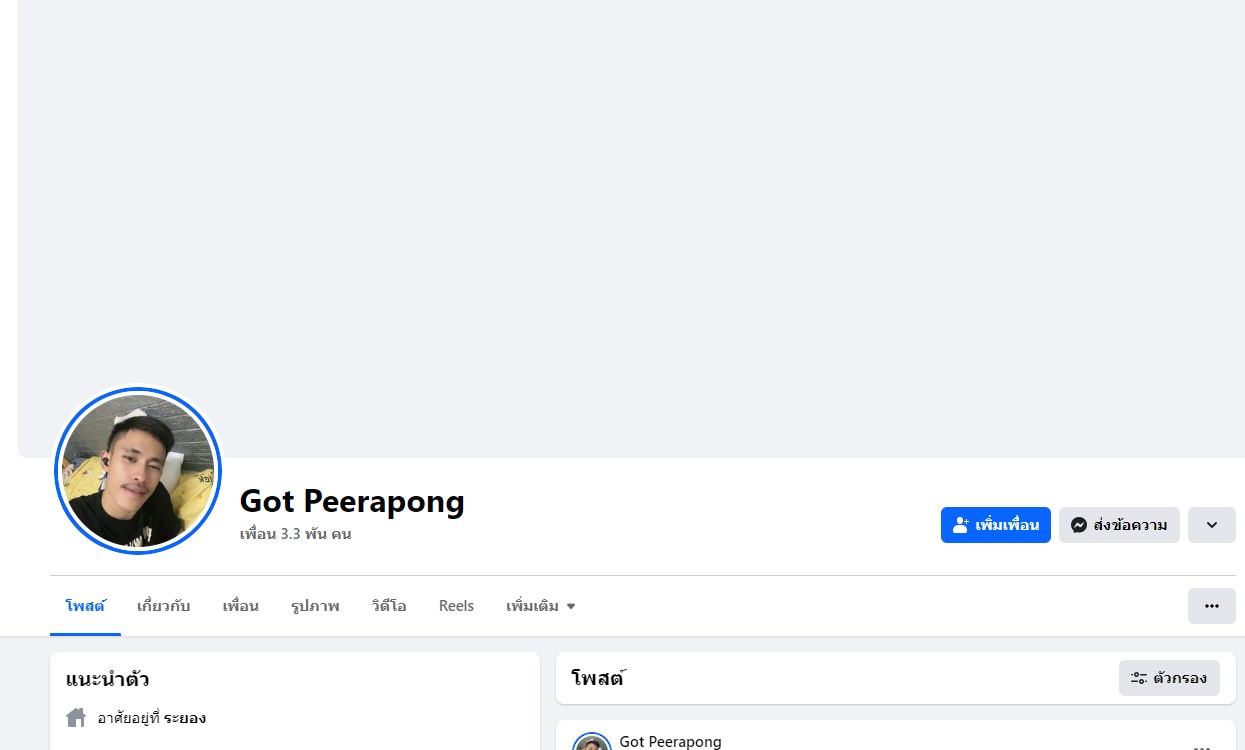The width and height of the screenshot is (1245, 750).
Task: Open the รูปภาพ (Photos) tab
Action: point(315,606)
